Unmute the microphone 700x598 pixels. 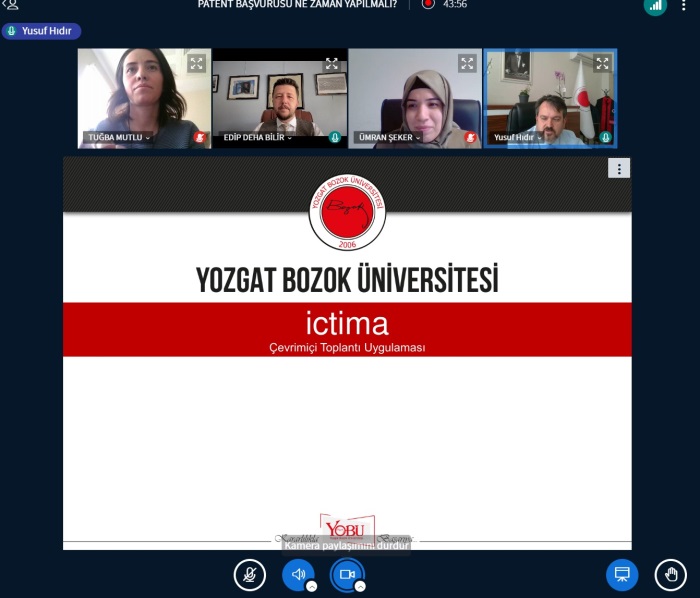tap(250, 575)
